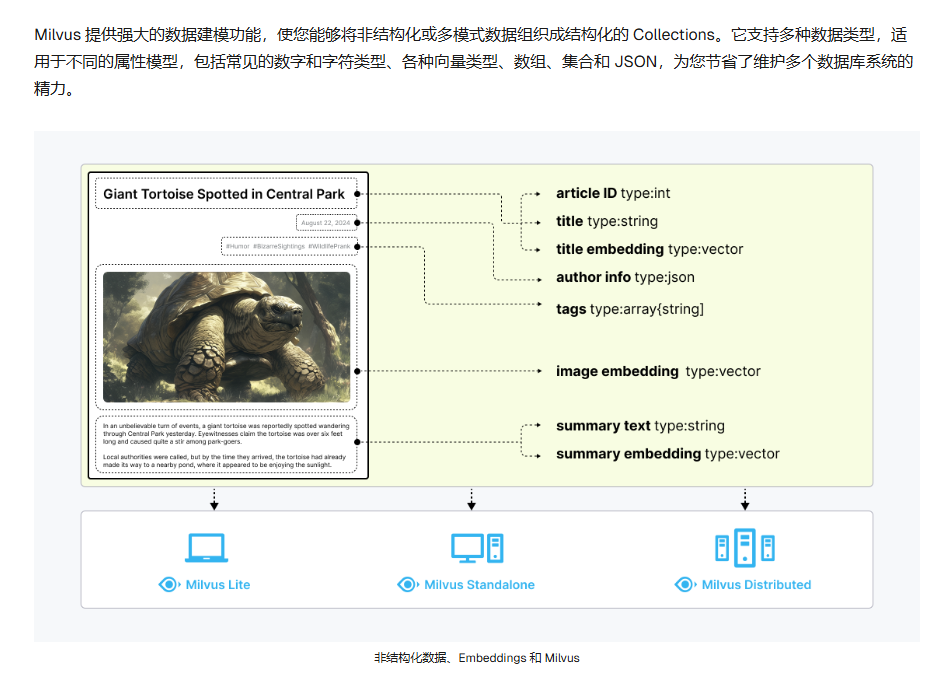Click the August 22, 2024 date box

pos(326,223)
